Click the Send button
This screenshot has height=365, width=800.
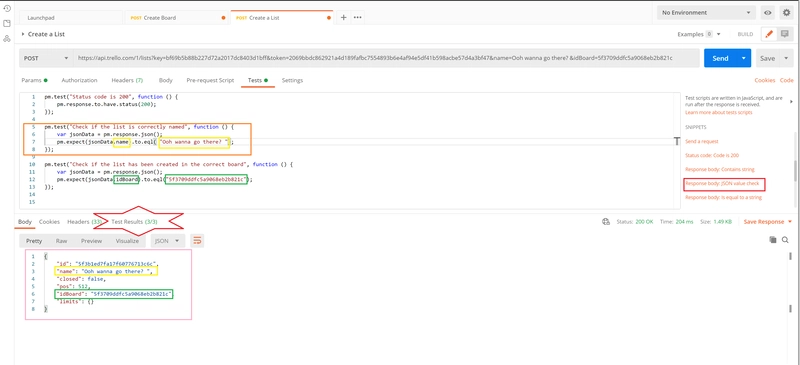point(720,58)
